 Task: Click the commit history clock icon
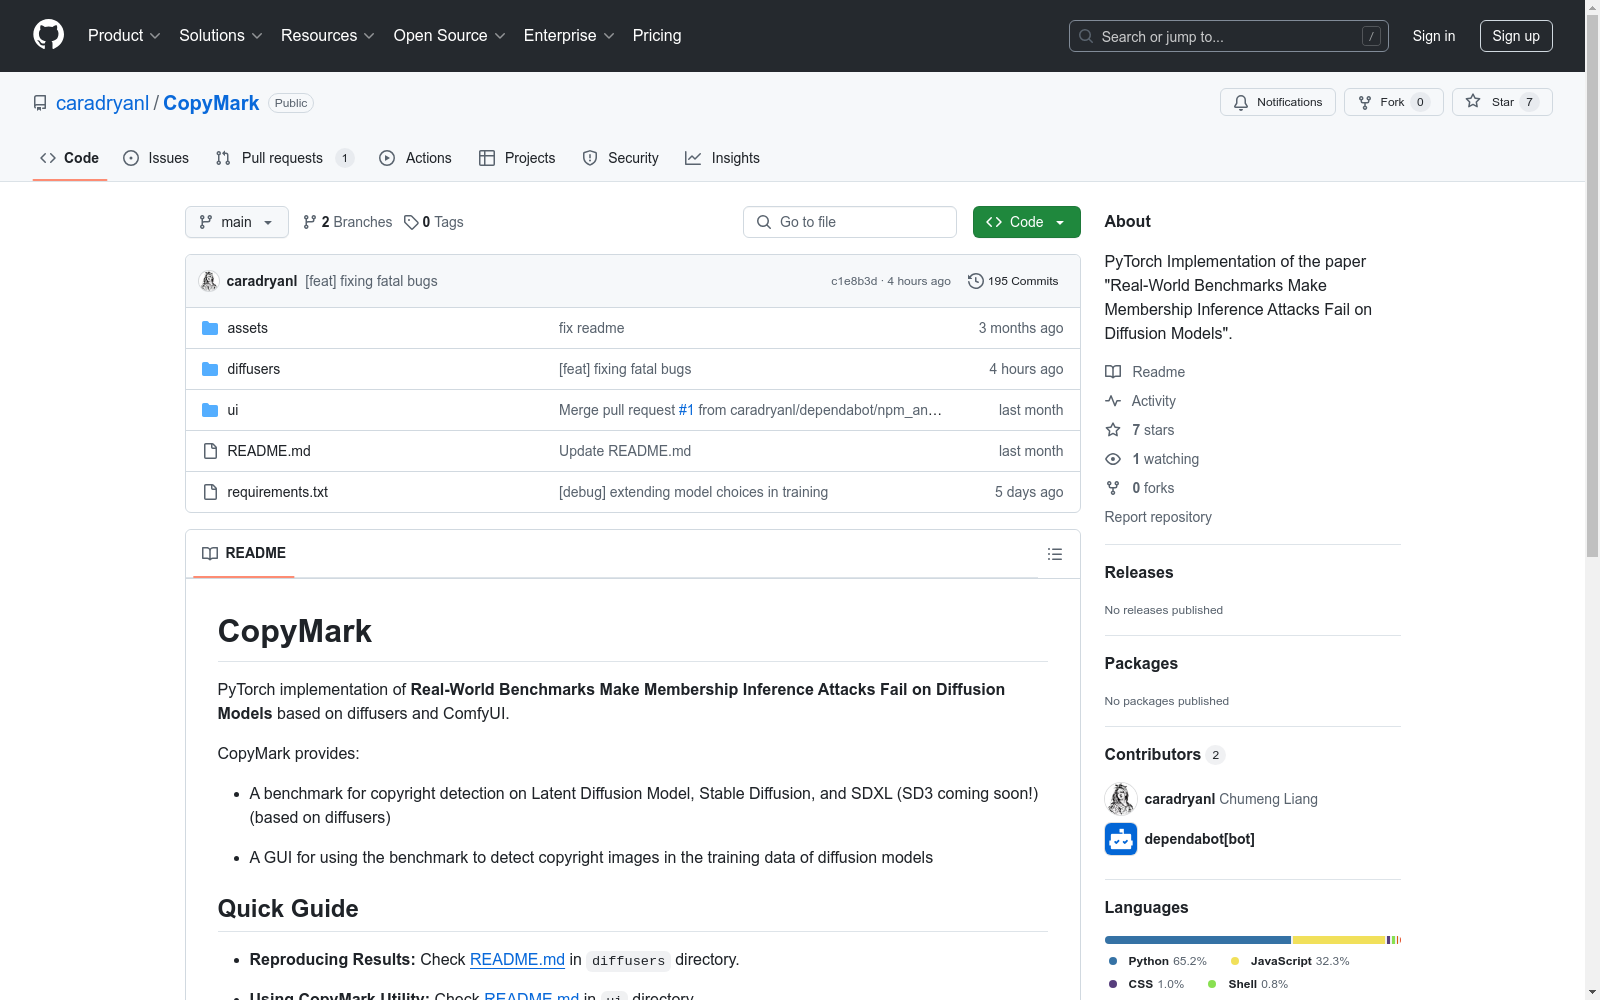(x=976, y=281)
